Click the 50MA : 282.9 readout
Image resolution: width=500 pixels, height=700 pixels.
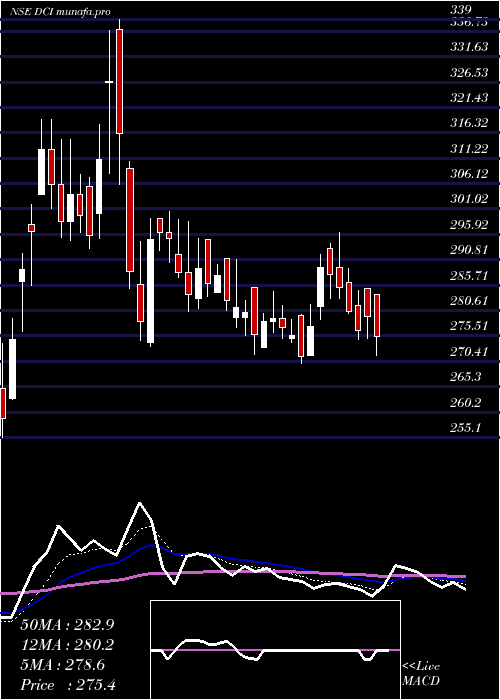(67, 625)
